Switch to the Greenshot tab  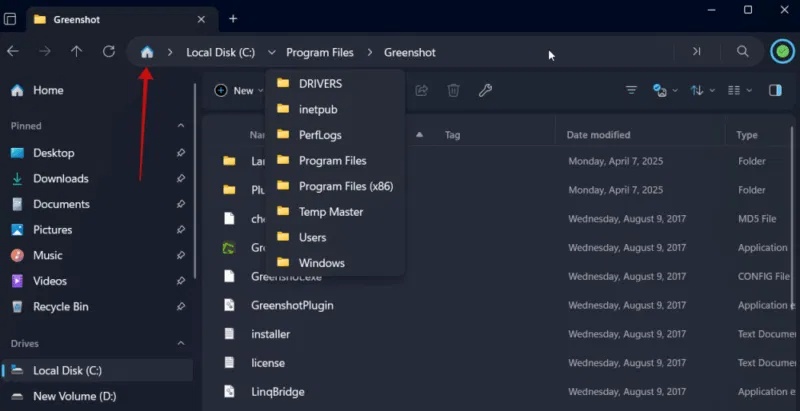point(122,19)
